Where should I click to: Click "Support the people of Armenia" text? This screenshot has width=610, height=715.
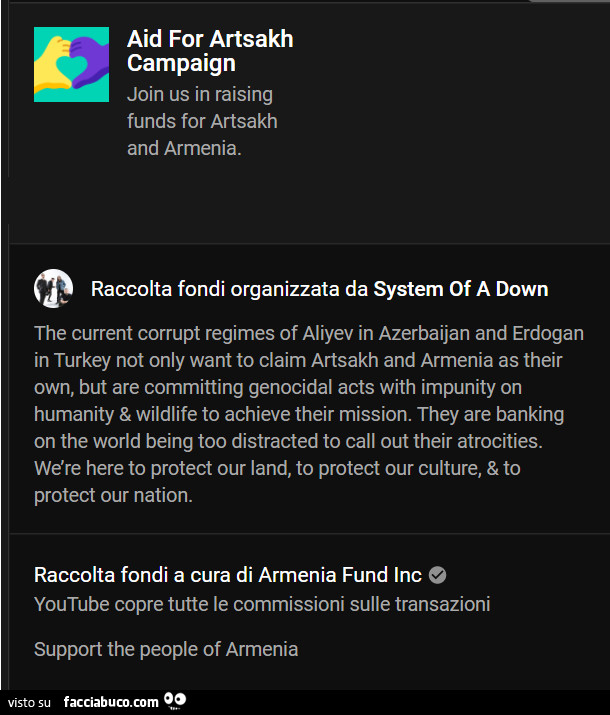click(166, 649)
